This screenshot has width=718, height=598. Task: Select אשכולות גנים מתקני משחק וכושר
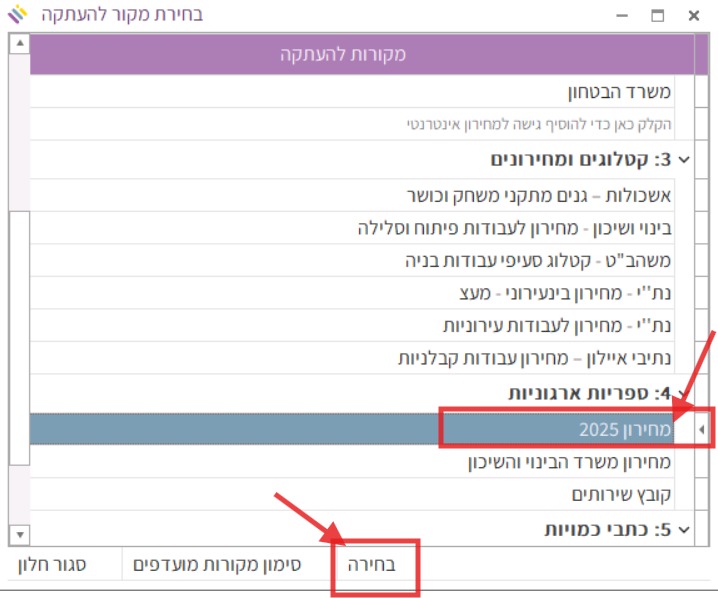click(540, 194)
